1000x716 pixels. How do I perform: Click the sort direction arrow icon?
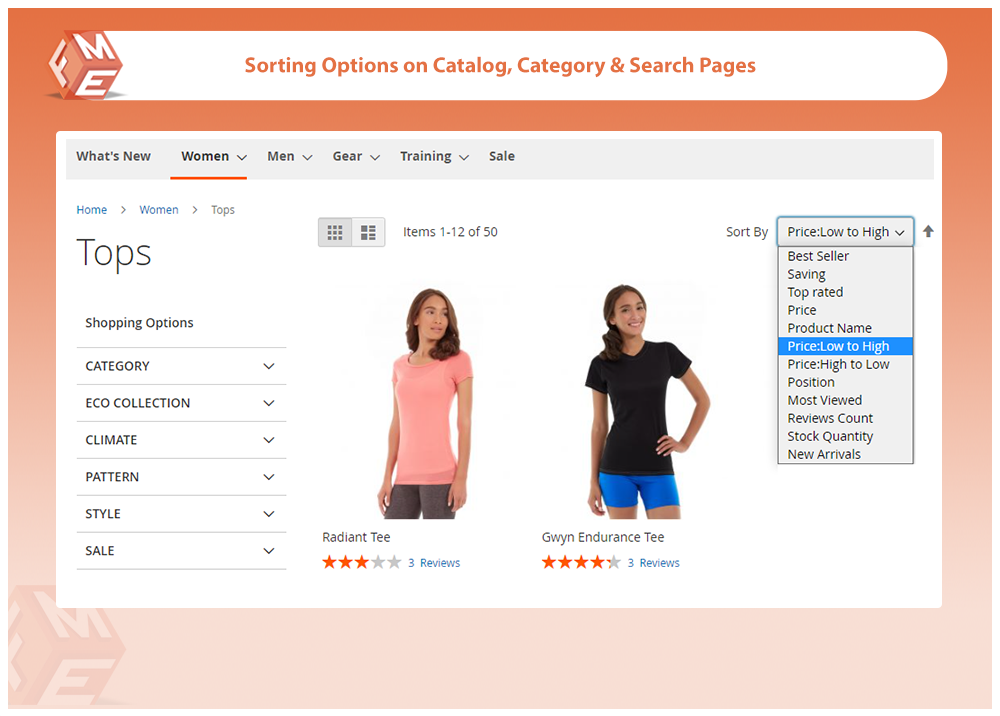pos(928,231)
